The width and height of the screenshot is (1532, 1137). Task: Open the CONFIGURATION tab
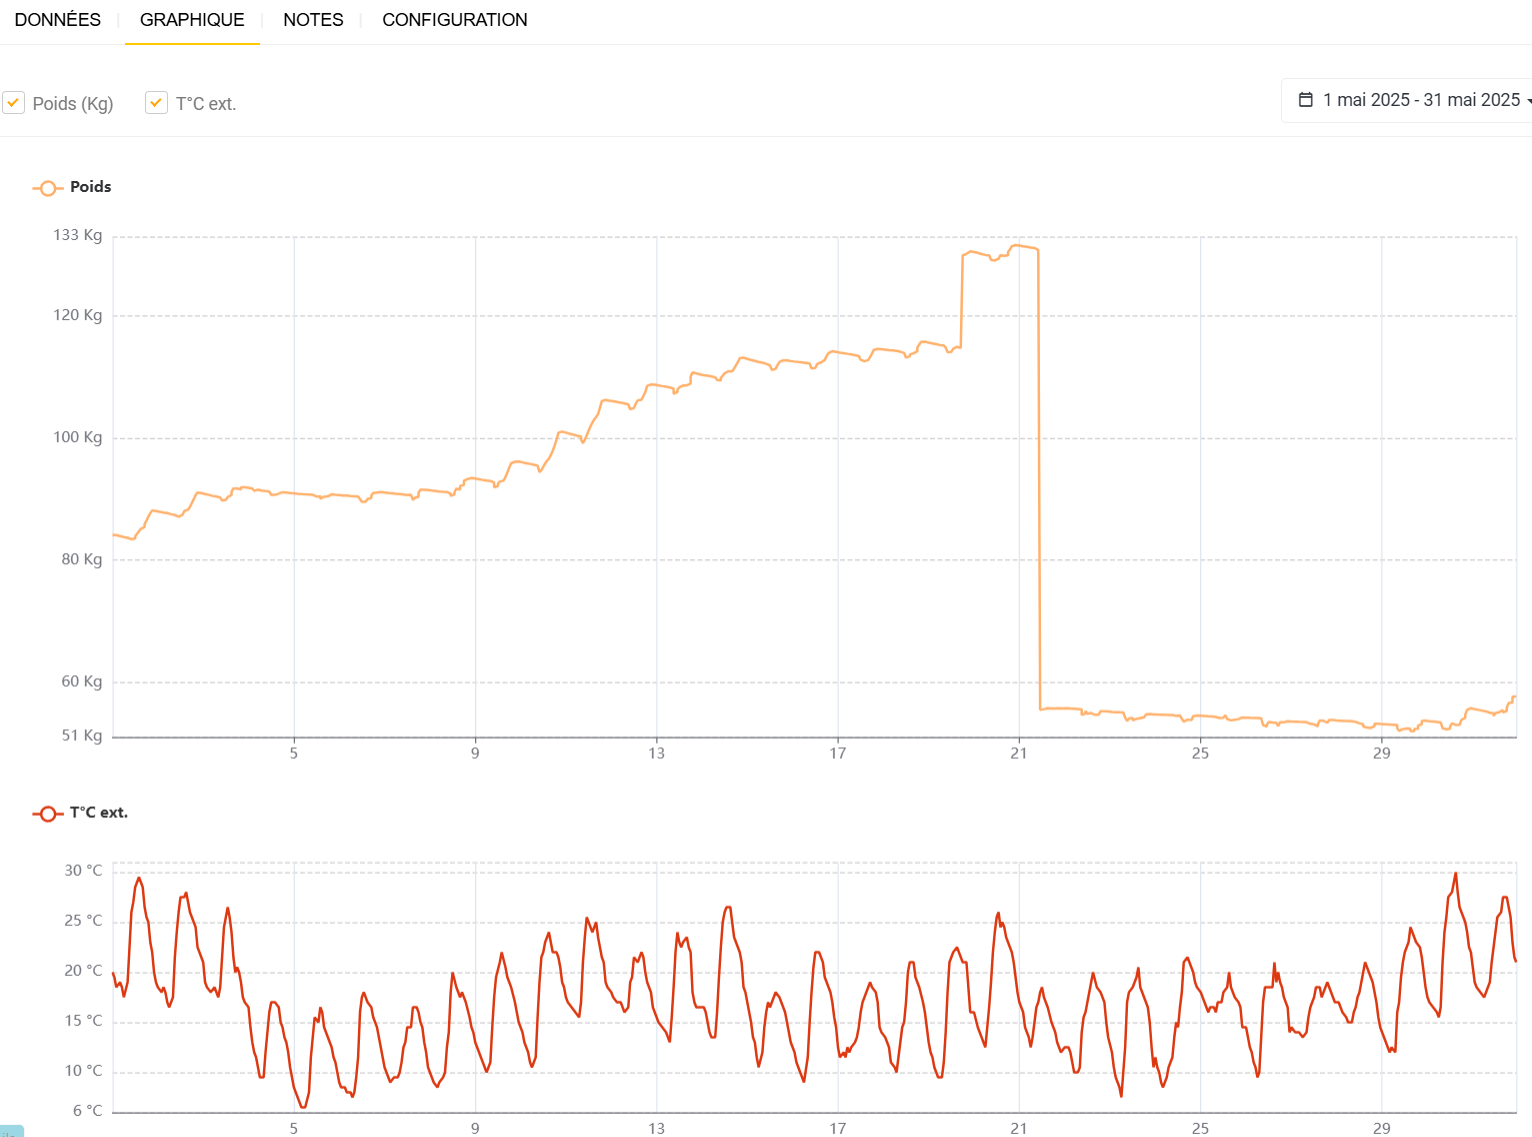tap(455, 20)
